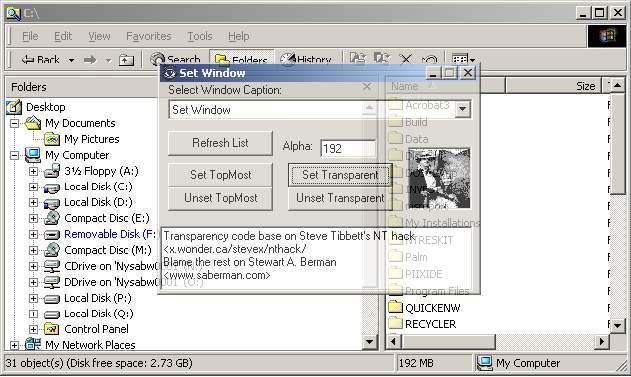Click the Local Disk (C:) drive icon
The image size is (631, 377).
[x=52, y=187]
